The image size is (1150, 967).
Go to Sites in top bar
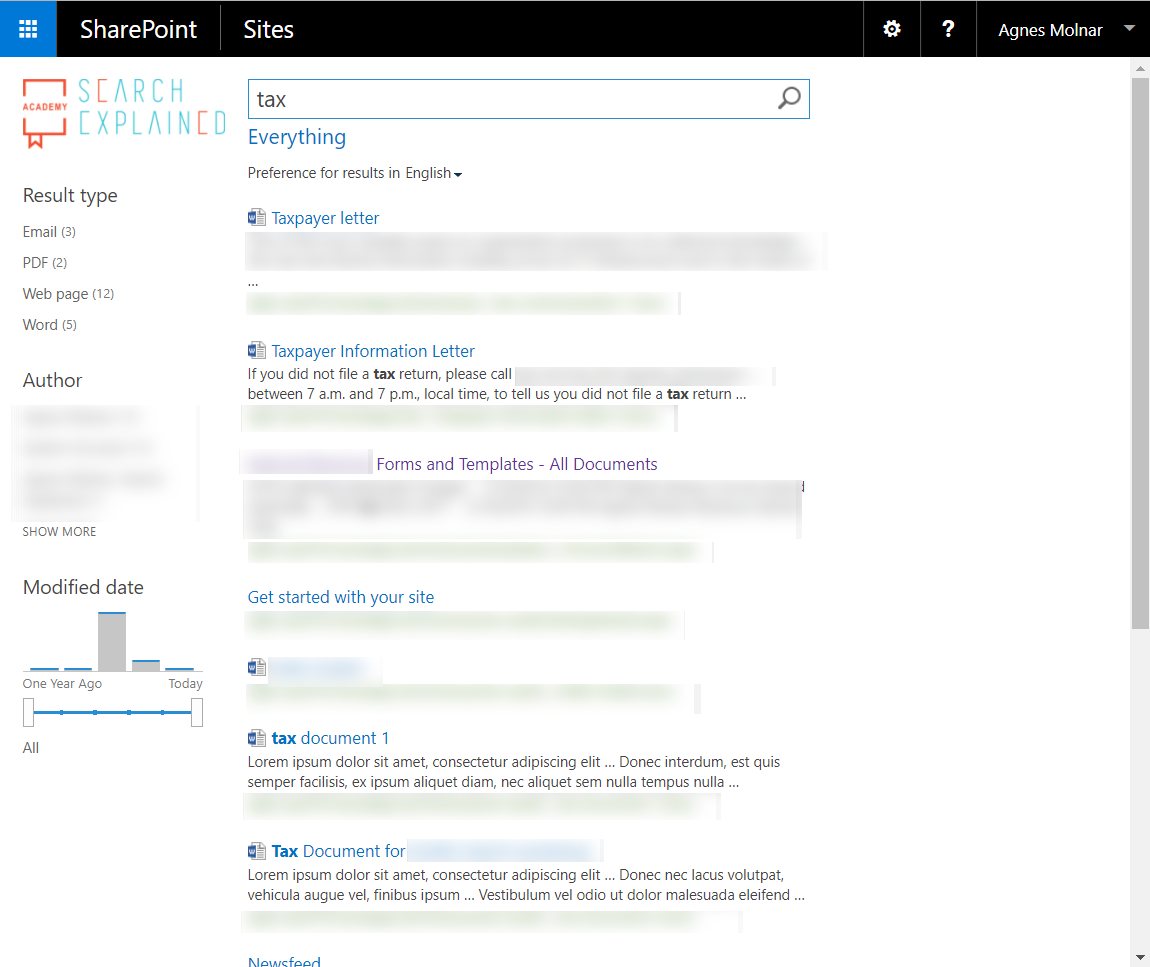pyautogui.click(x=268, y=29)
